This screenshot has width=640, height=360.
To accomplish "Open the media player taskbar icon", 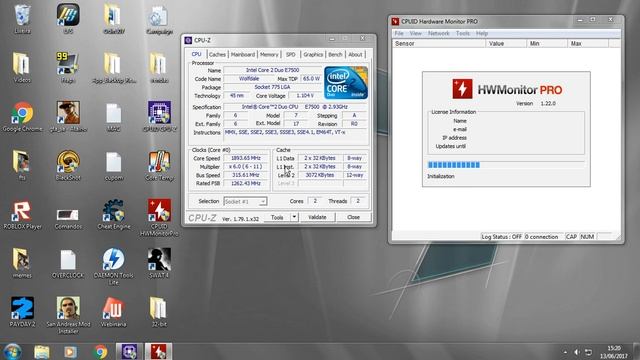I will click(x=70, y=351).
